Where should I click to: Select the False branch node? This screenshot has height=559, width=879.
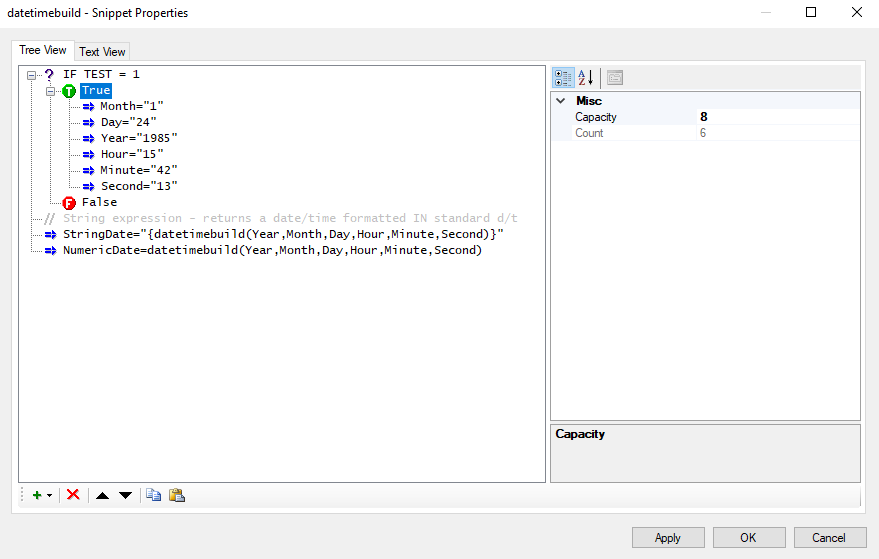click(99, 202)
